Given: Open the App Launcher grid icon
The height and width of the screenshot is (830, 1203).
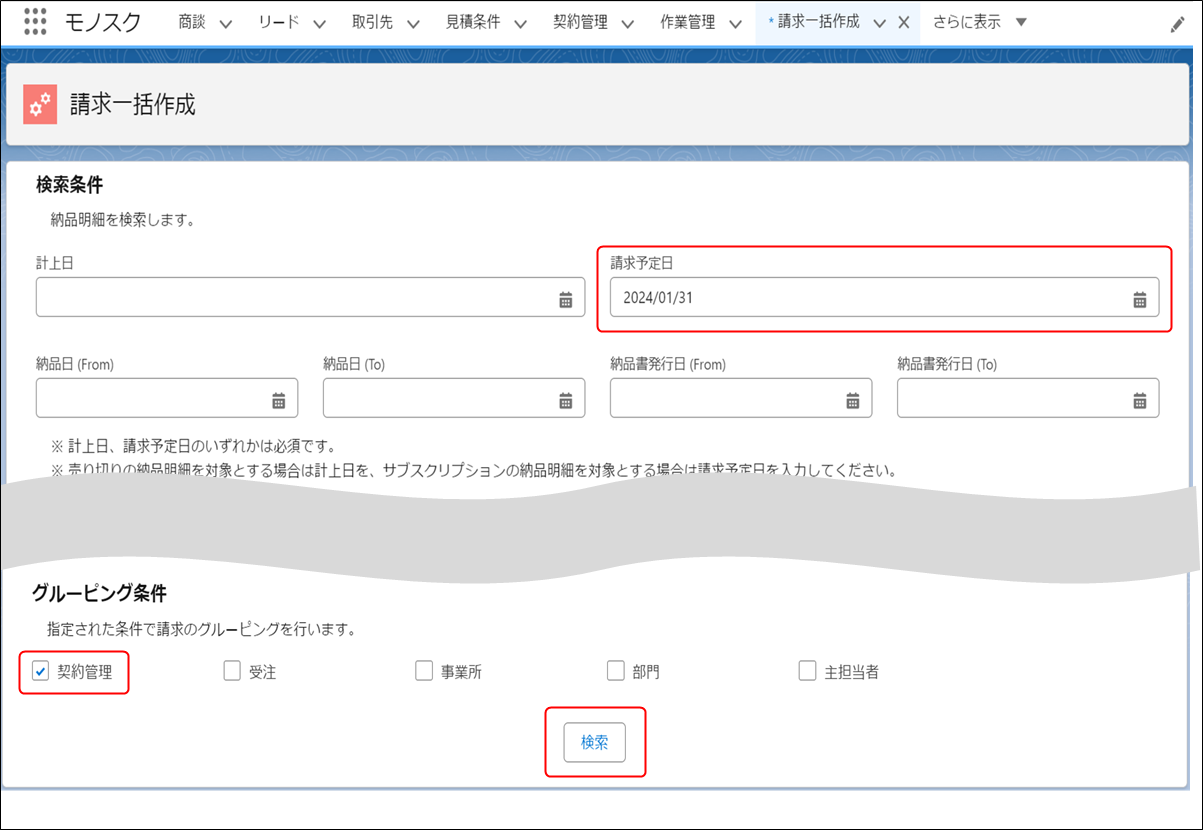Looking at the screenshot, I should 35,22.
